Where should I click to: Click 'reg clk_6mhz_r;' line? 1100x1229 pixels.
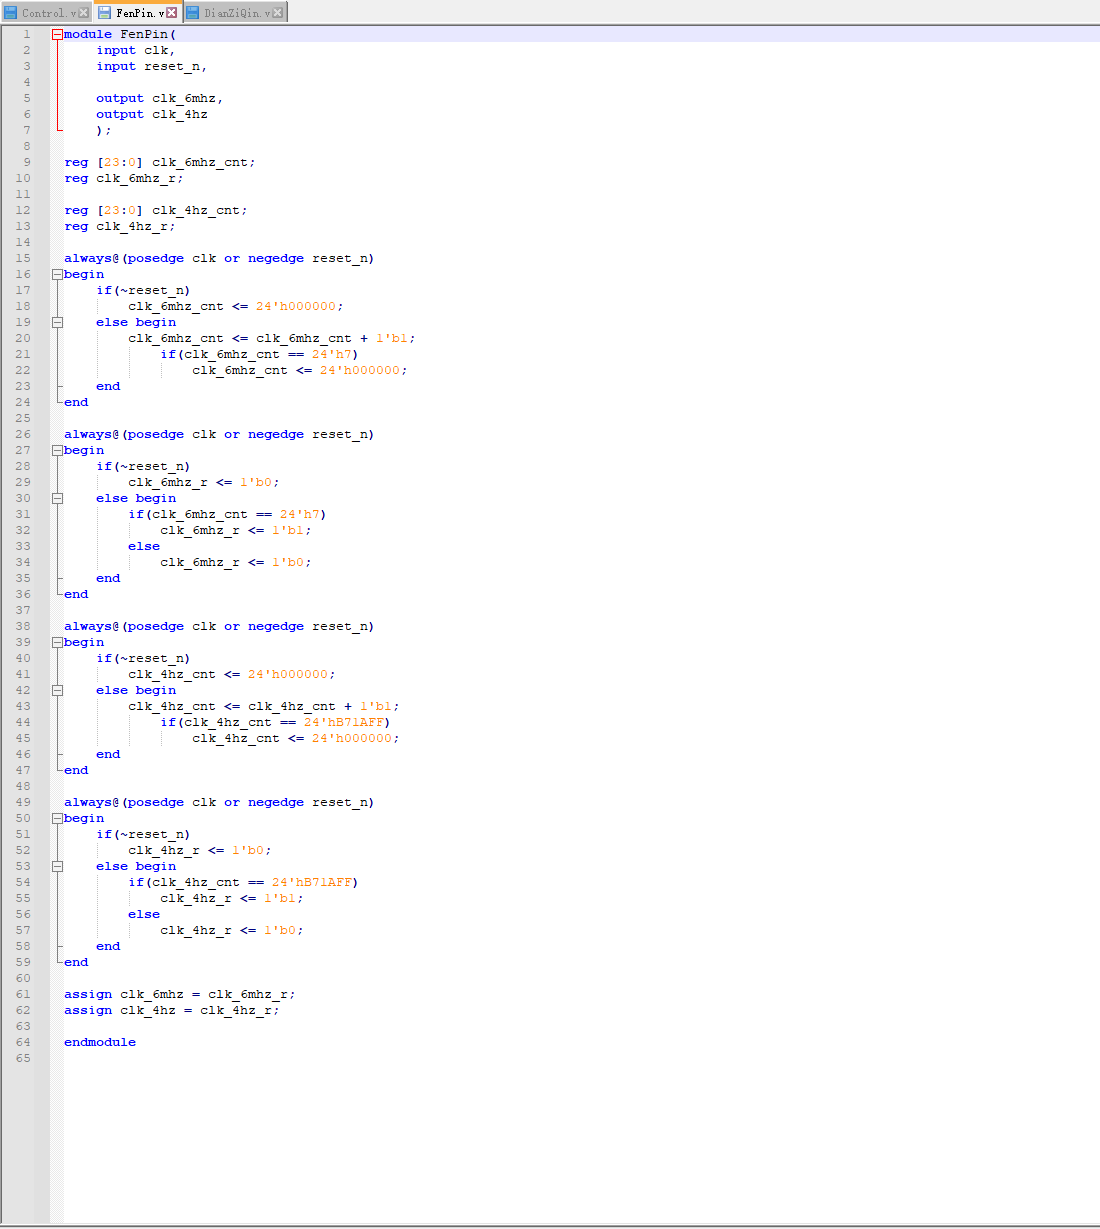(124, 178)
